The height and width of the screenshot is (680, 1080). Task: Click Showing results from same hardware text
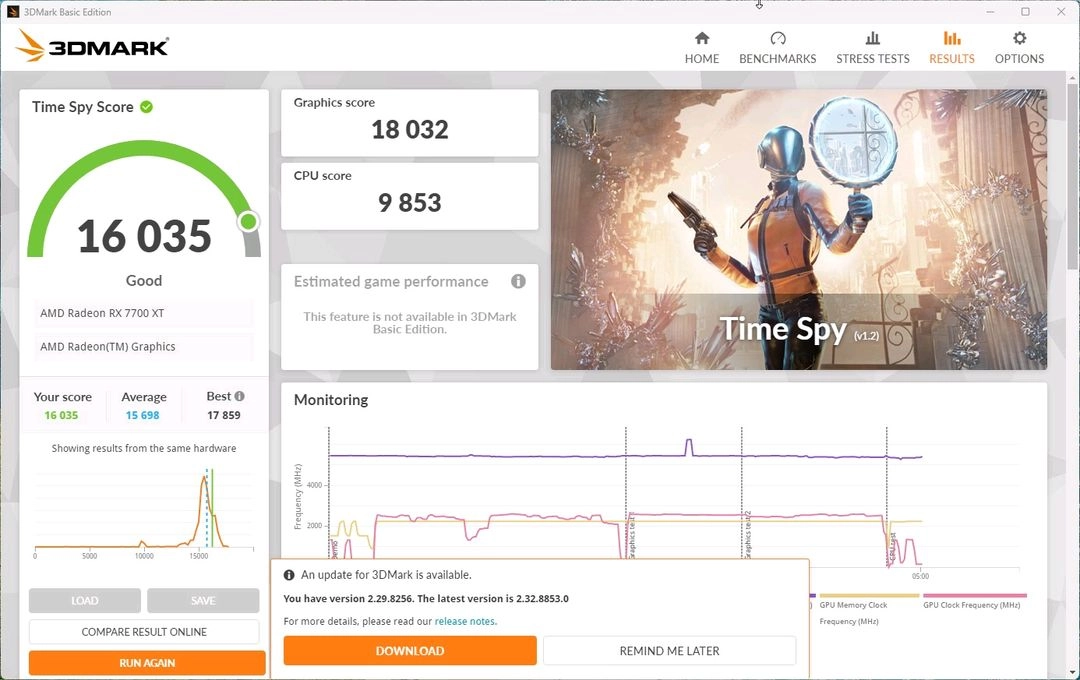click(144, 448)
